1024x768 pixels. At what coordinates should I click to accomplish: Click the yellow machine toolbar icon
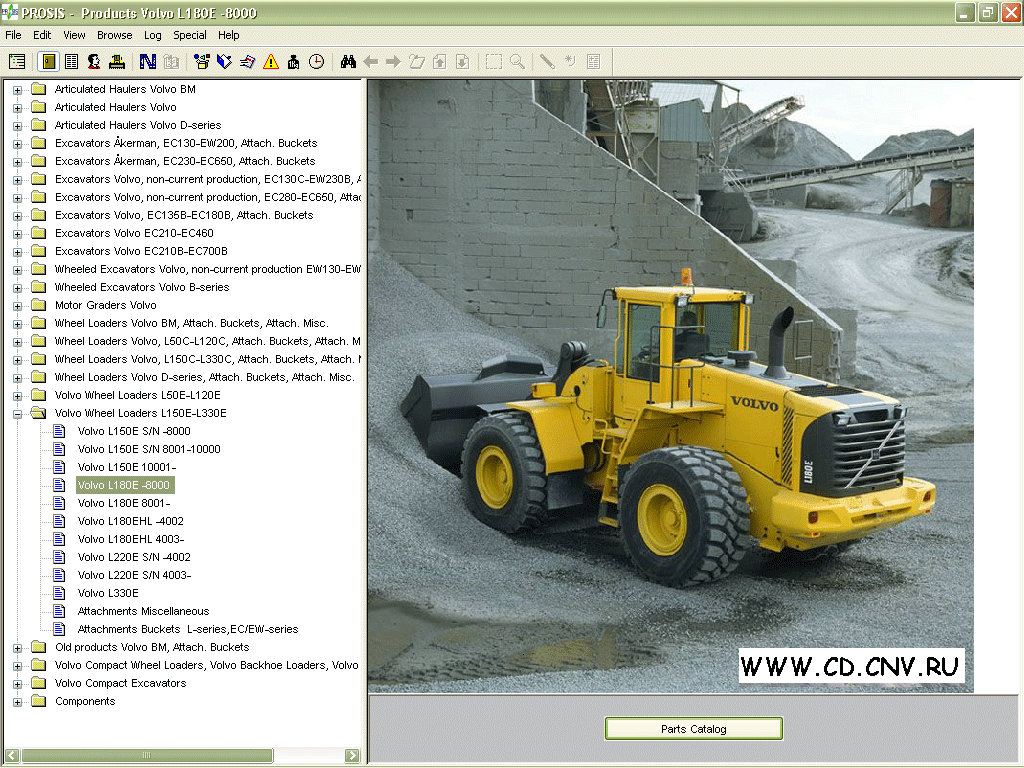[117, 62]
